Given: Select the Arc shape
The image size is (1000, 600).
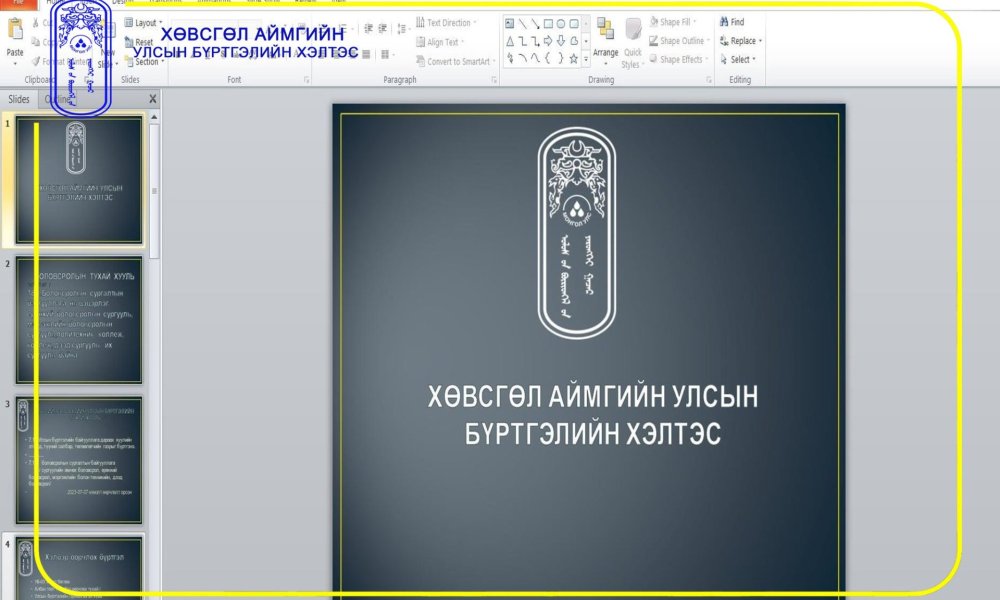Looking at the screenshot, I should tap(522, 59).
